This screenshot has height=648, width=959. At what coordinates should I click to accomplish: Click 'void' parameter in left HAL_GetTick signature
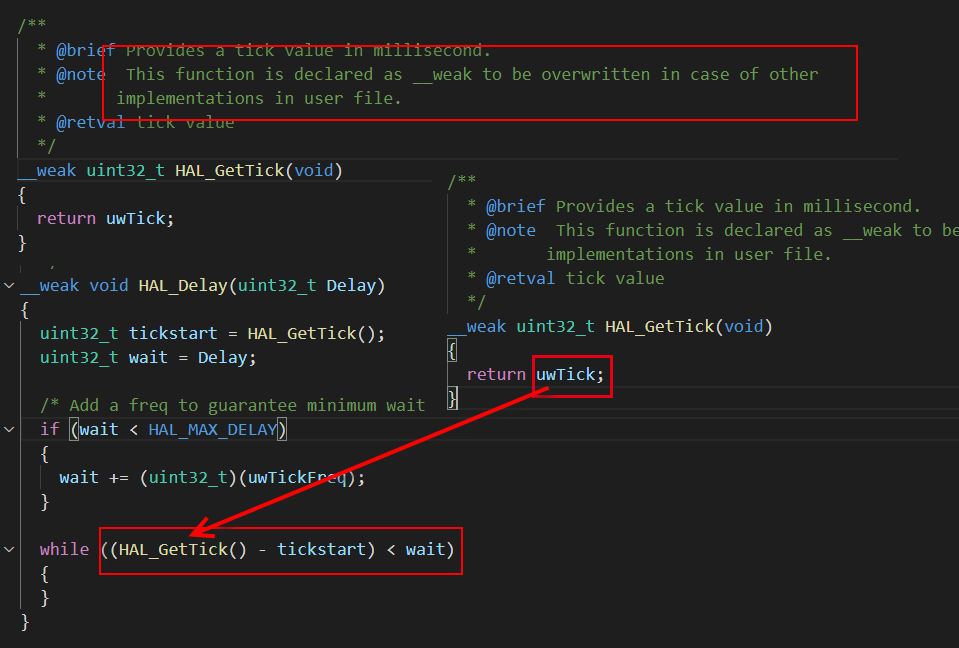click(x=314, y=170)
